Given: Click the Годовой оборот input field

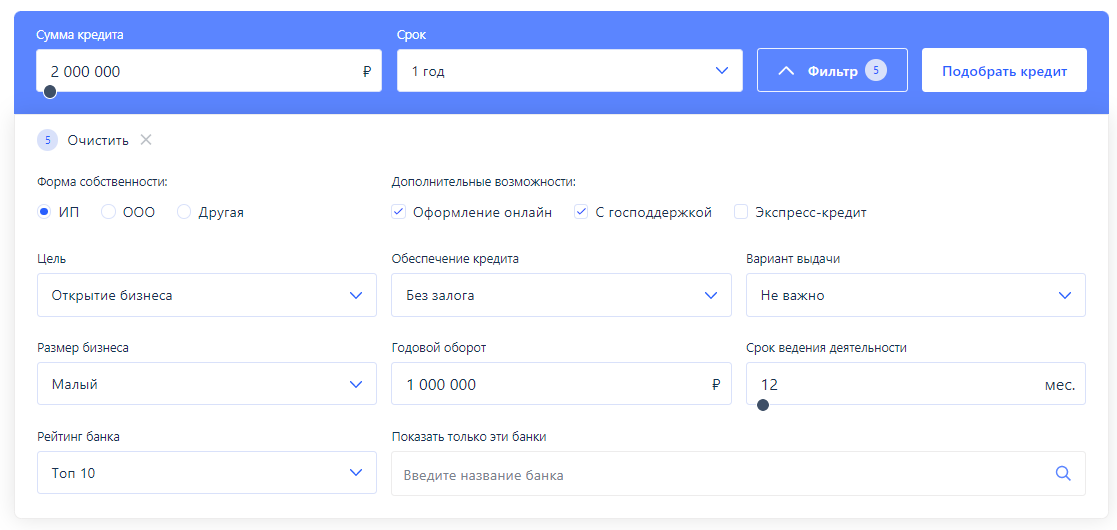Looking at the screenshot, I should tap(550, 384).
